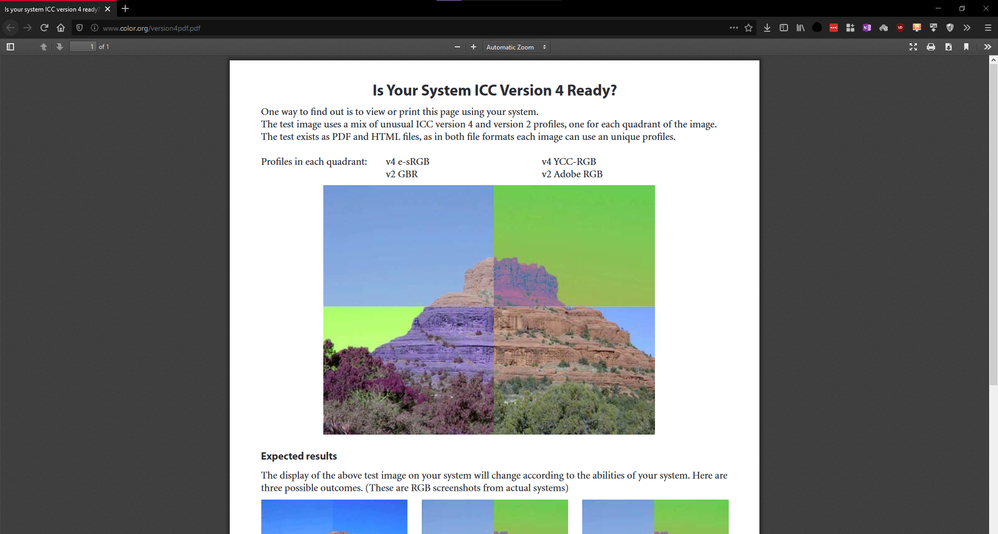998x534 pixels.
Task: Click the grid-plus extension icon
Action: [x=850, y=28]
